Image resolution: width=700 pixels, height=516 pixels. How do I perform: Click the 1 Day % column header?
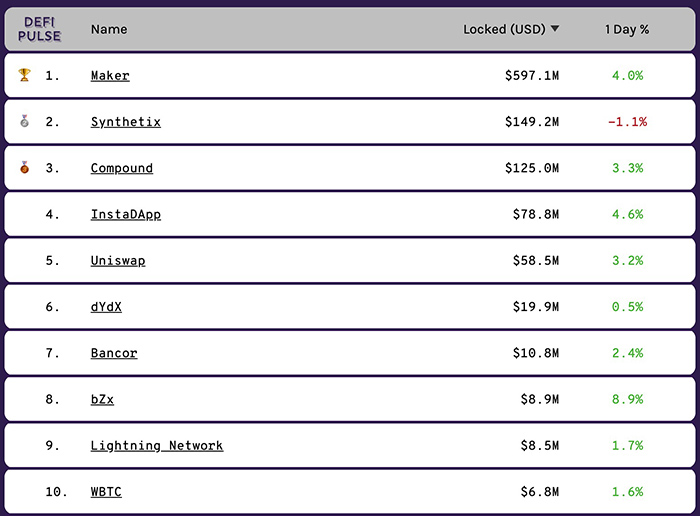click(627, 29)
